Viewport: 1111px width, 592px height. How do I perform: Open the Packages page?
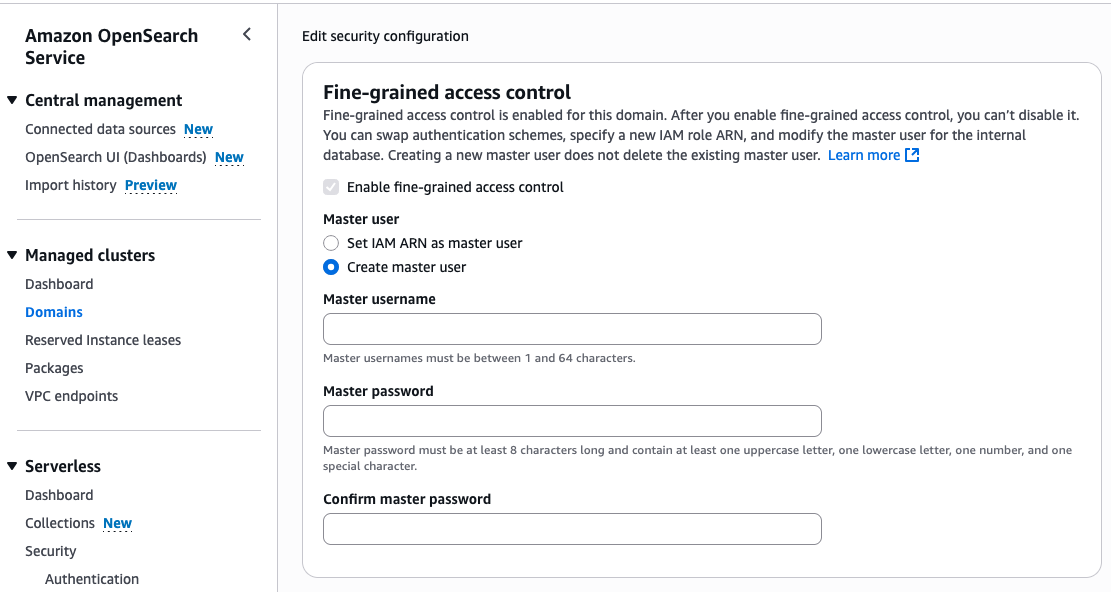(x=54, y=368)
